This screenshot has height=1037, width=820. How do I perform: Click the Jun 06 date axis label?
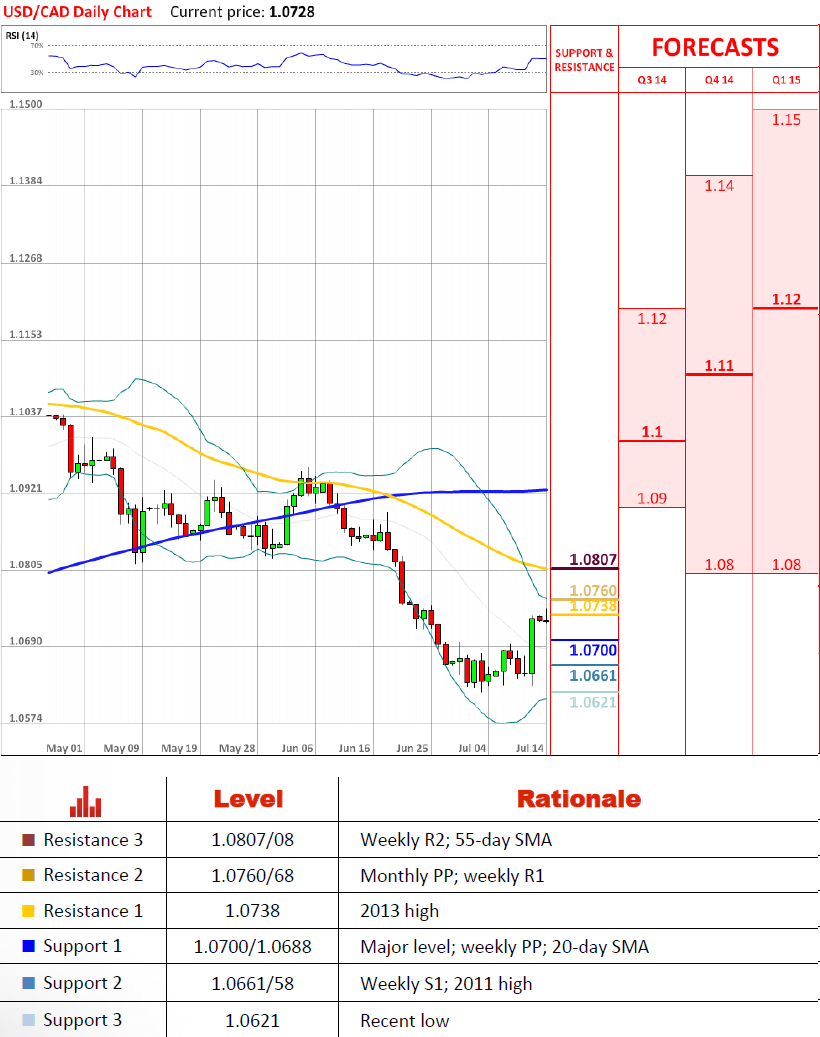tap(298, 748)
